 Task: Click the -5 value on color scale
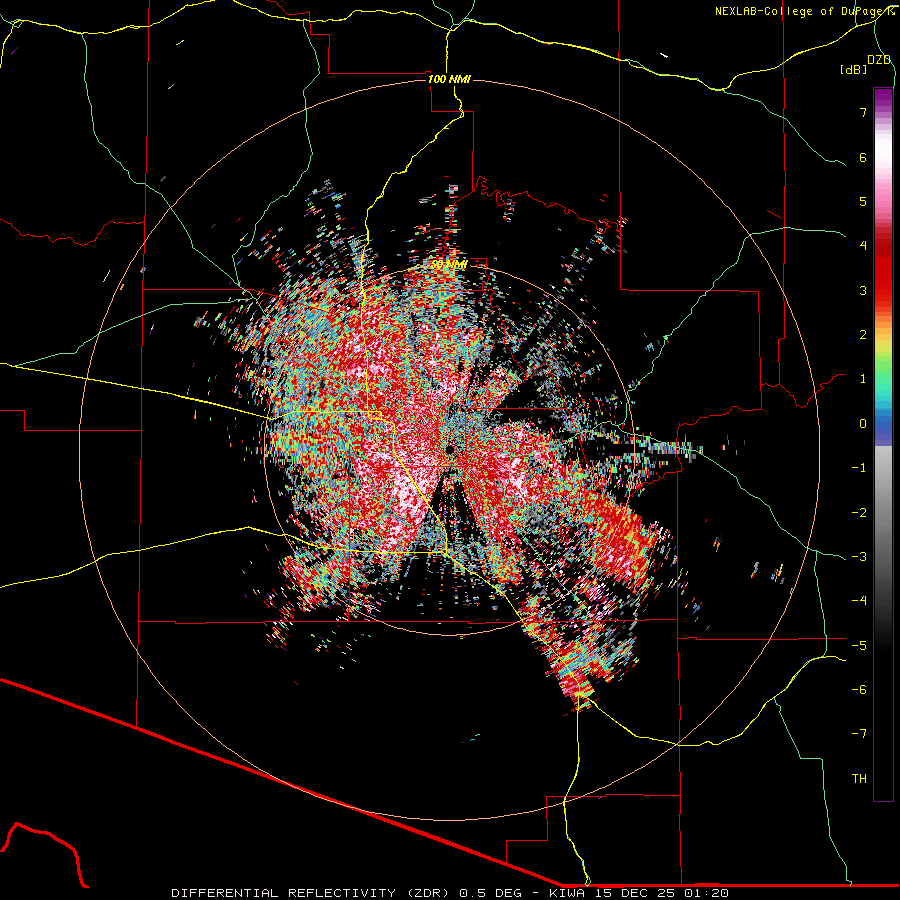pyautogui.click(x=859, y=645)
